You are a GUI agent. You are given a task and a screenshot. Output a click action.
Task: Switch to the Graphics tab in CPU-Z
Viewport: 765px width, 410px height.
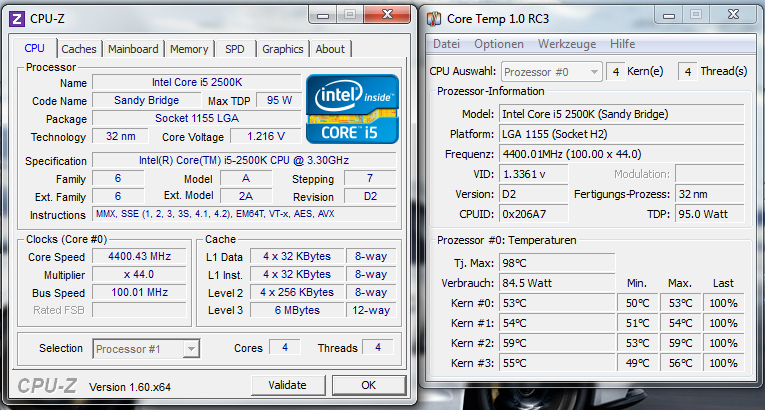point(282,49)
